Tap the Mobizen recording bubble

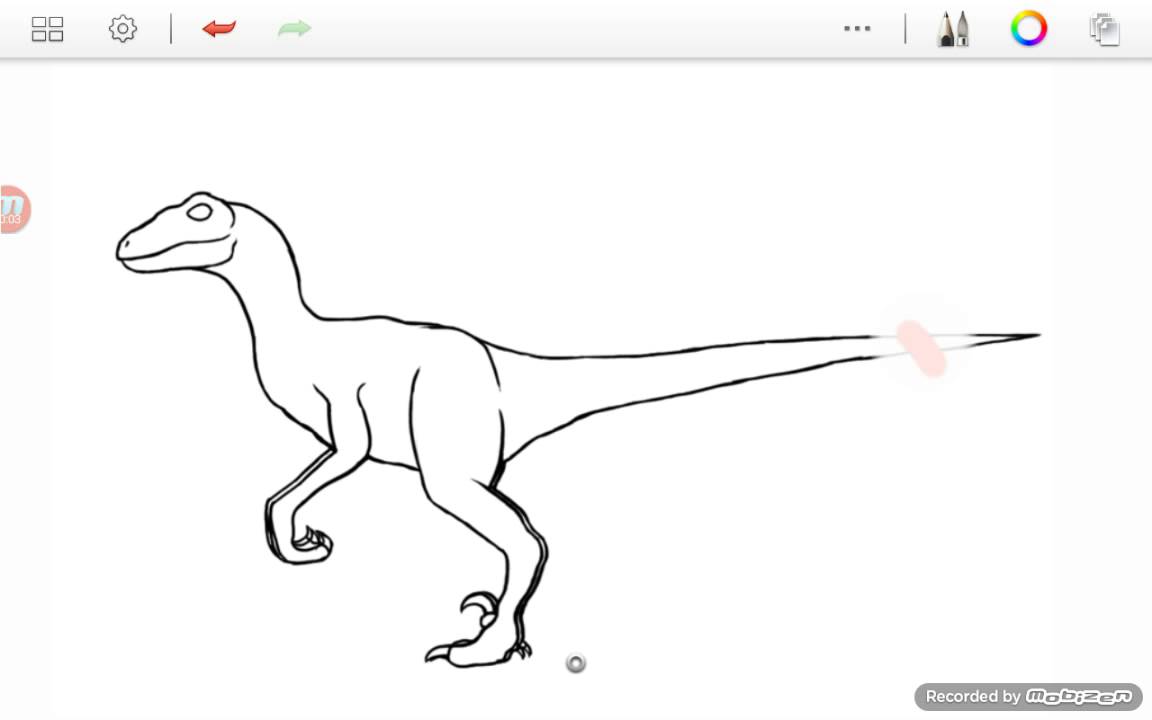point(13,209)
